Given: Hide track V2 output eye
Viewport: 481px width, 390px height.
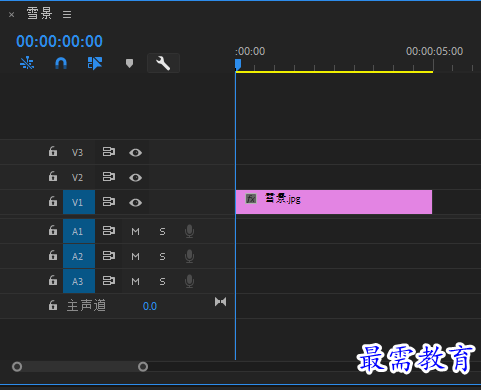Looking at the screenshot, I should click(135, 178).
